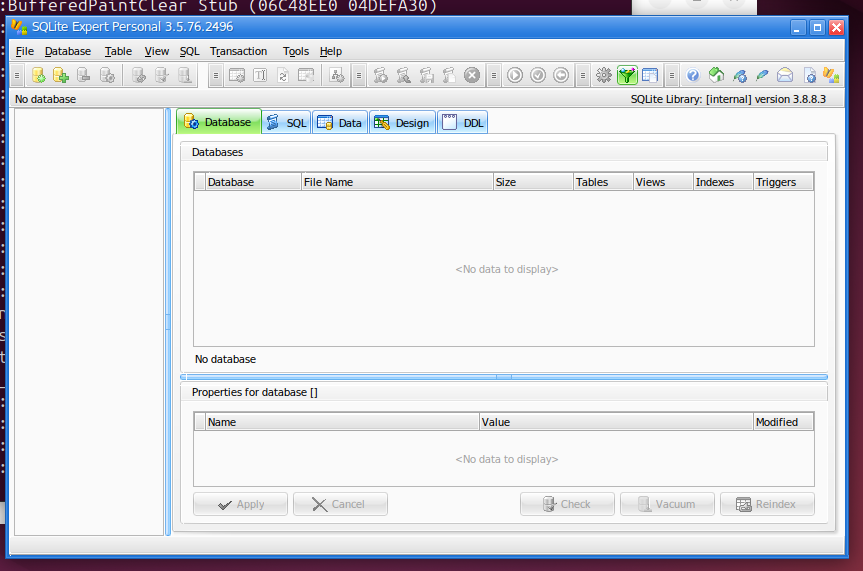Open the SQL menu

coord(189,51)
